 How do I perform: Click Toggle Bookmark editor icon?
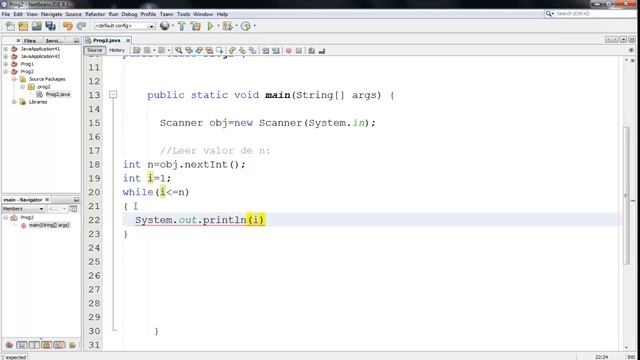point(253,51)
